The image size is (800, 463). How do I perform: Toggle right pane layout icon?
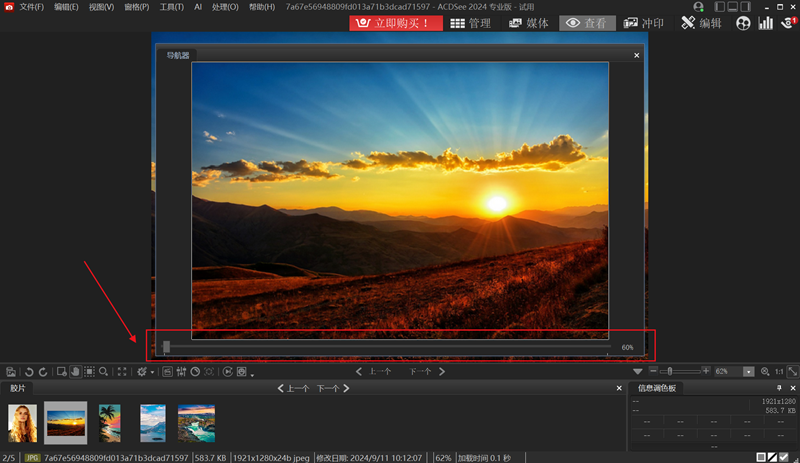(x=746, y=7)
